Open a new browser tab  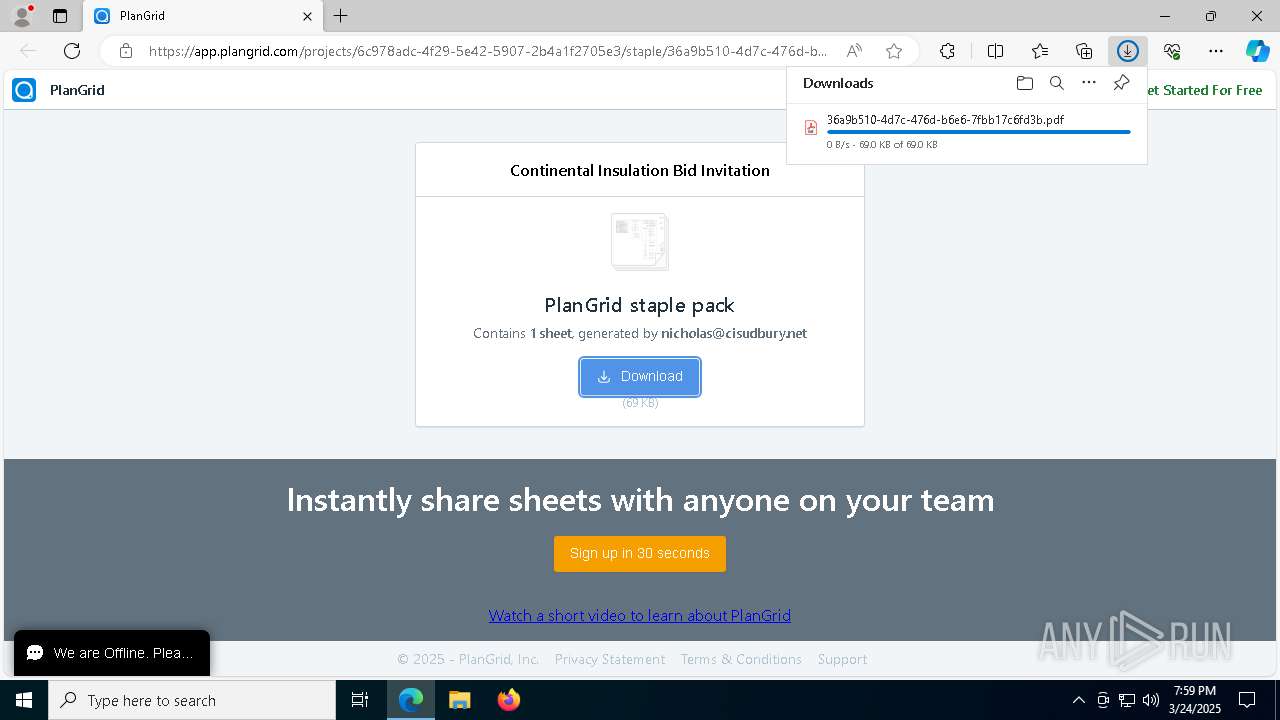[341, 16]
